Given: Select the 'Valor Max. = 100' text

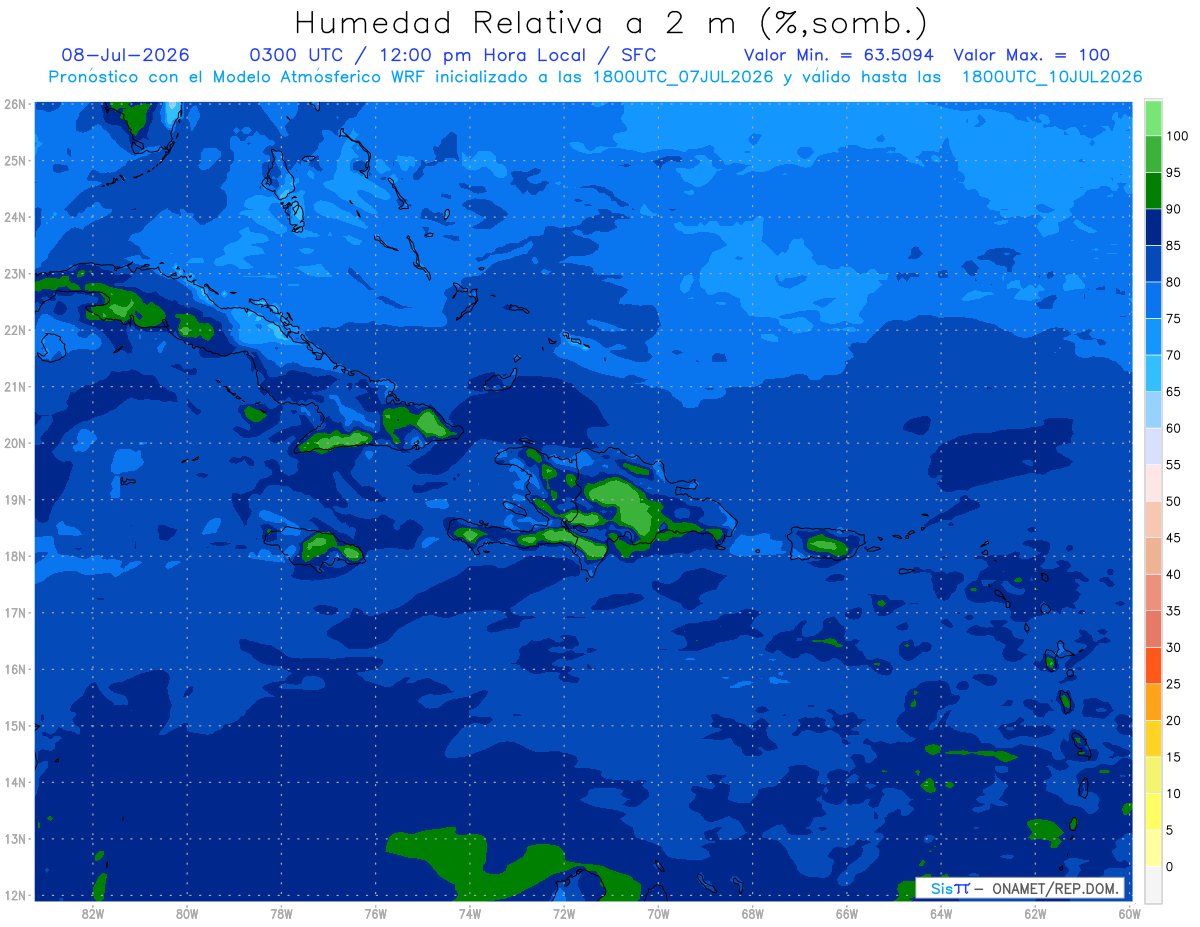Looking at the screenshot, I should (x=1032, y=55).
